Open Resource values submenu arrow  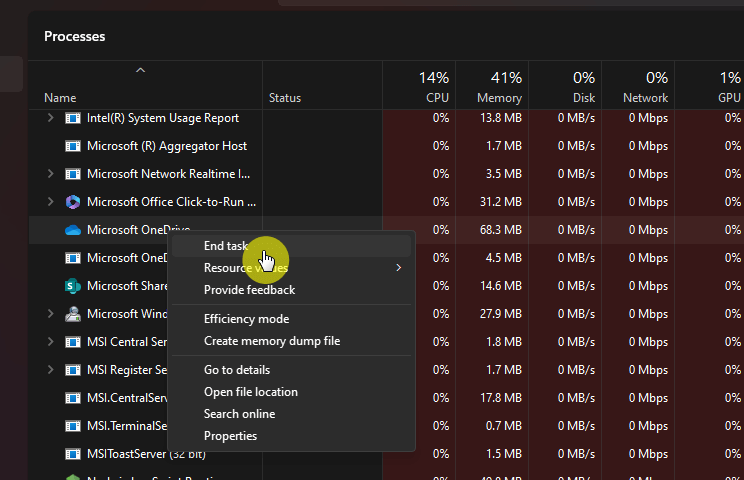point(399,268)
